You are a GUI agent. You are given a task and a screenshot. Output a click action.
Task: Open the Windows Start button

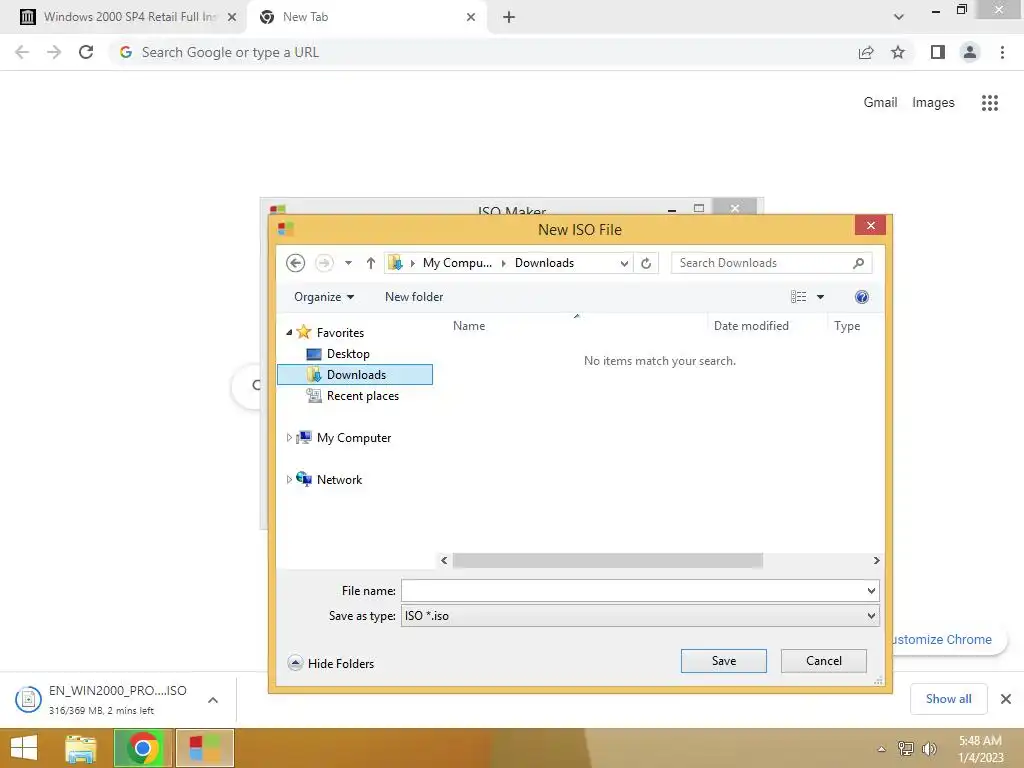24,748
